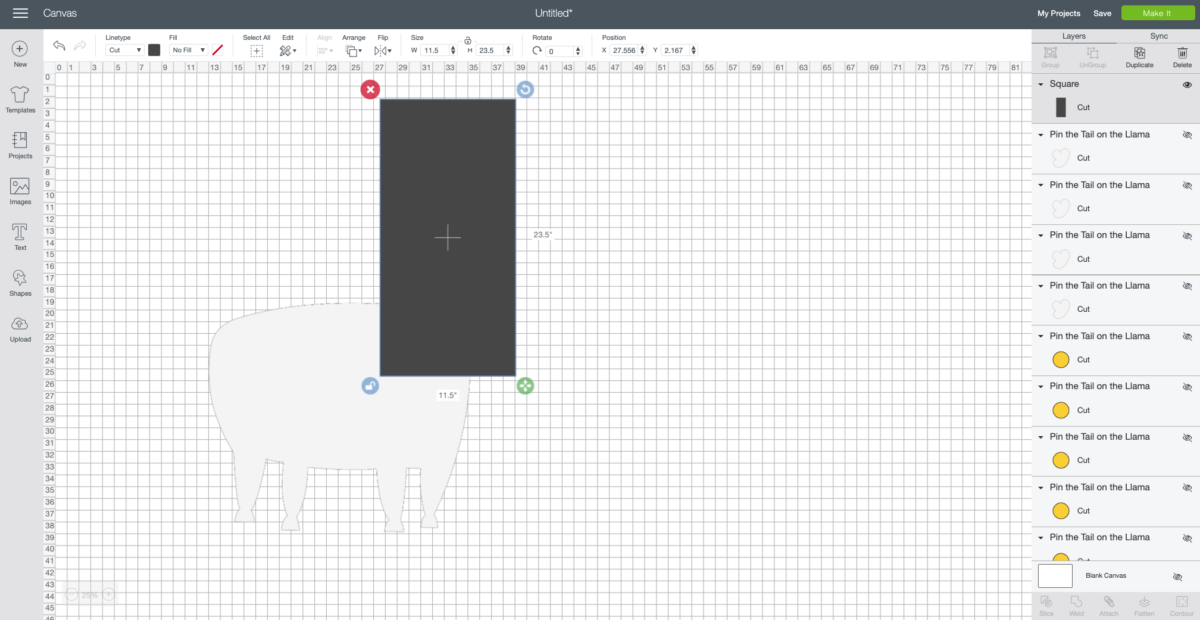Click the Weld icon at bottom right
Screen dimensions: 1200x620
(x=1076, y=603)
